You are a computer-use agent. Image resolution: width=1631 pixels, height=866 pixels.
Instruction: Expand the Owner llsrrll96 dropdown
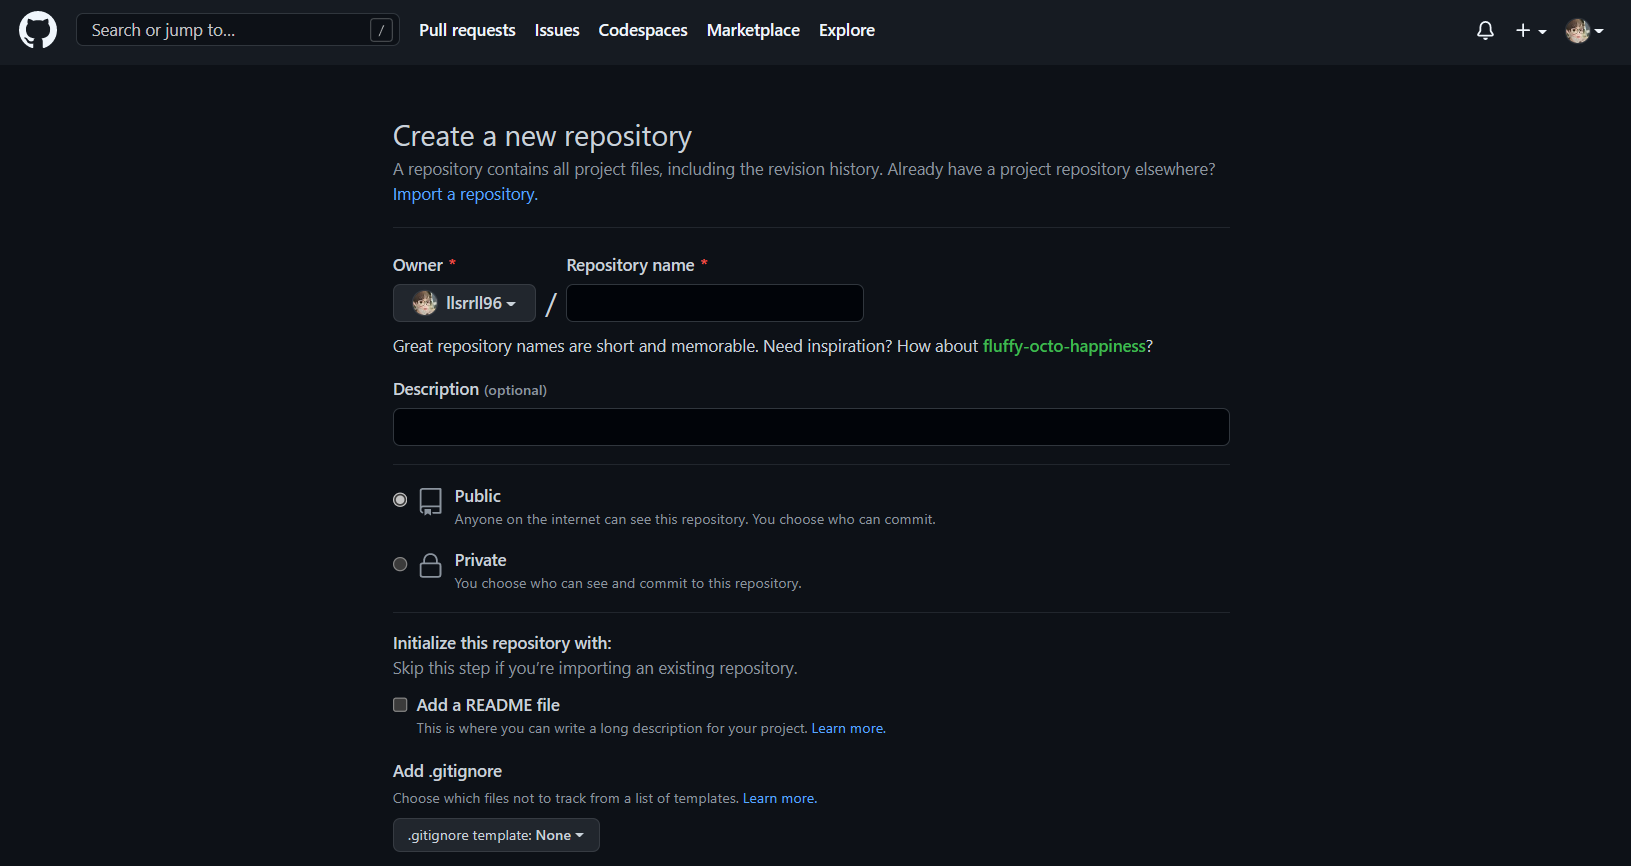pyautogui.click(x=464, y=303)
